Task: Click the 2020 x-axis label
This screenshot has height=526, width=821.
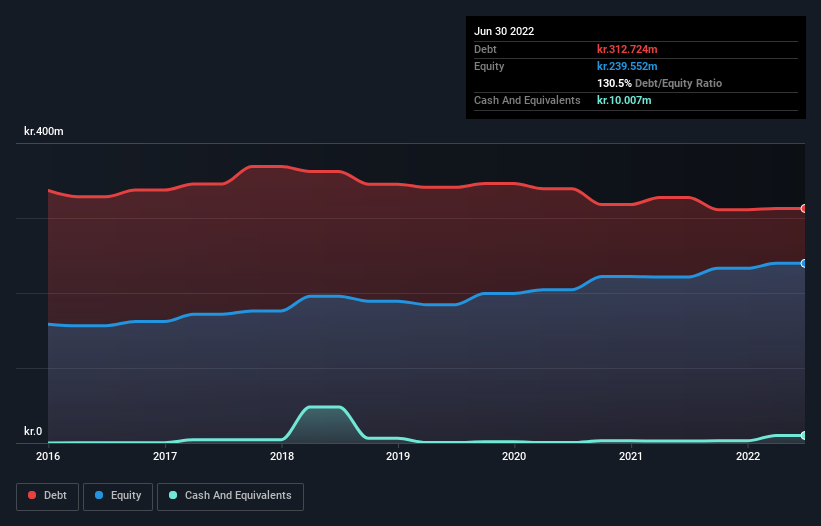Action: (x=514, y=456)
